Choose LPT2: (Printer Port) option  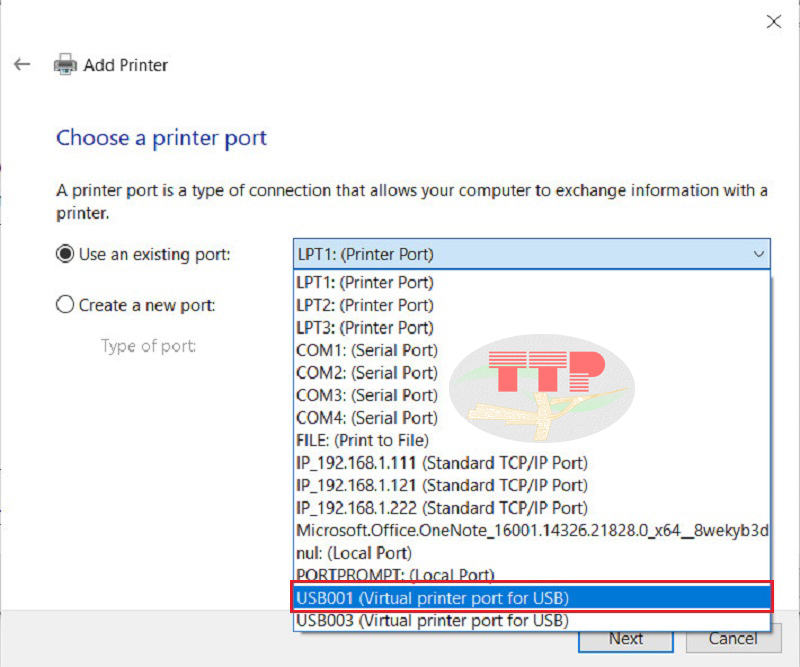532,305
